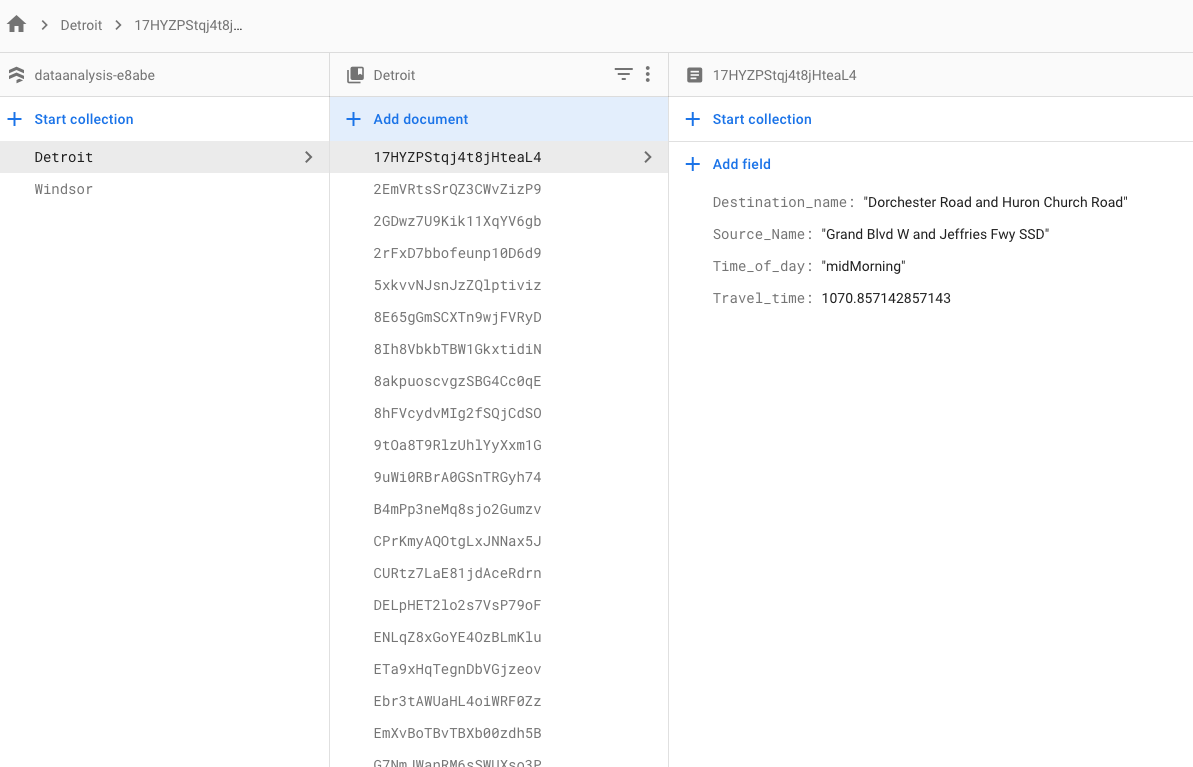The image size is (1193, 767).
Task: Click the collection icon next to Detroit header
Action: coord(355,75)
